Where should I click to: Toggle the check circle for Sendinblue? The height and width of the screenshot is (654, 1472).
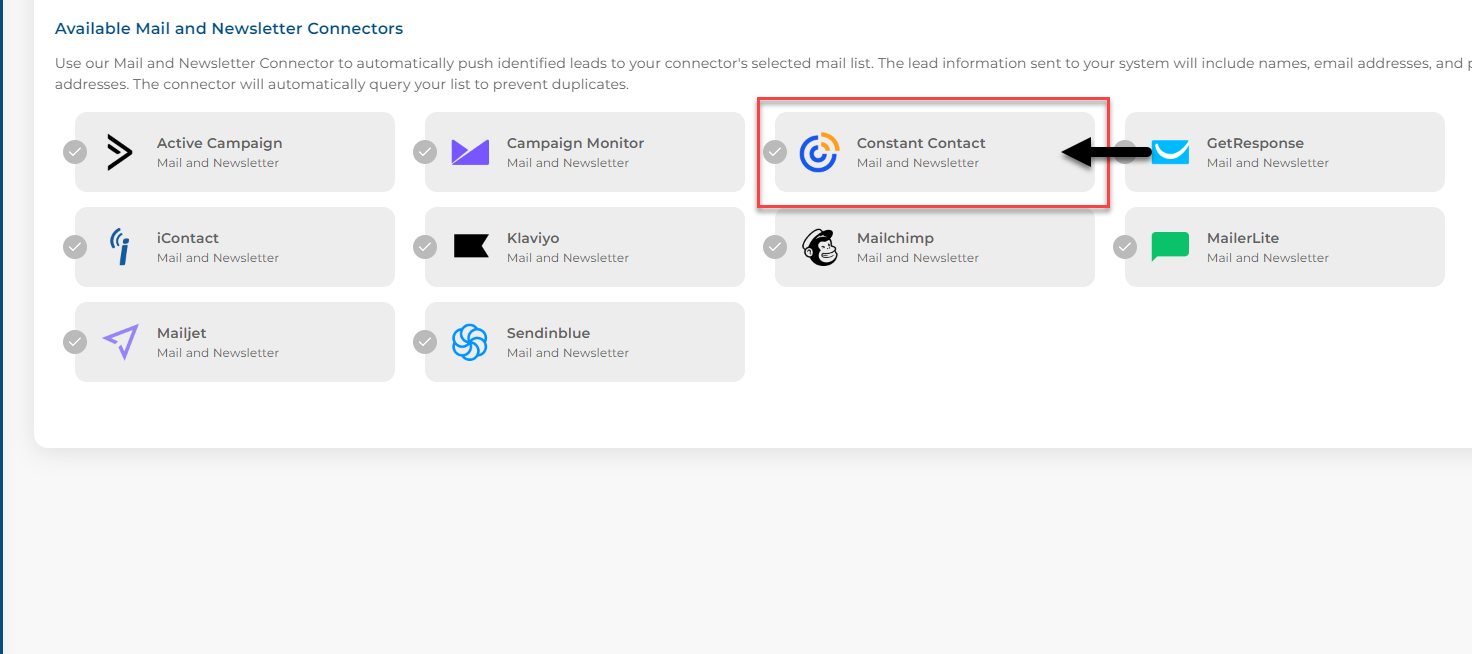425,342
